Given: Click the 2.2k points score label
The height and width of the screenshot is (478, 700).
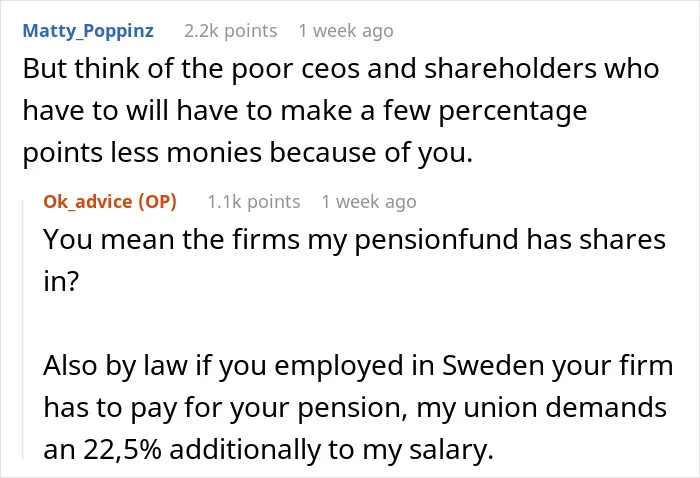Looking at the screenshot, I should (x=230, y=31).
